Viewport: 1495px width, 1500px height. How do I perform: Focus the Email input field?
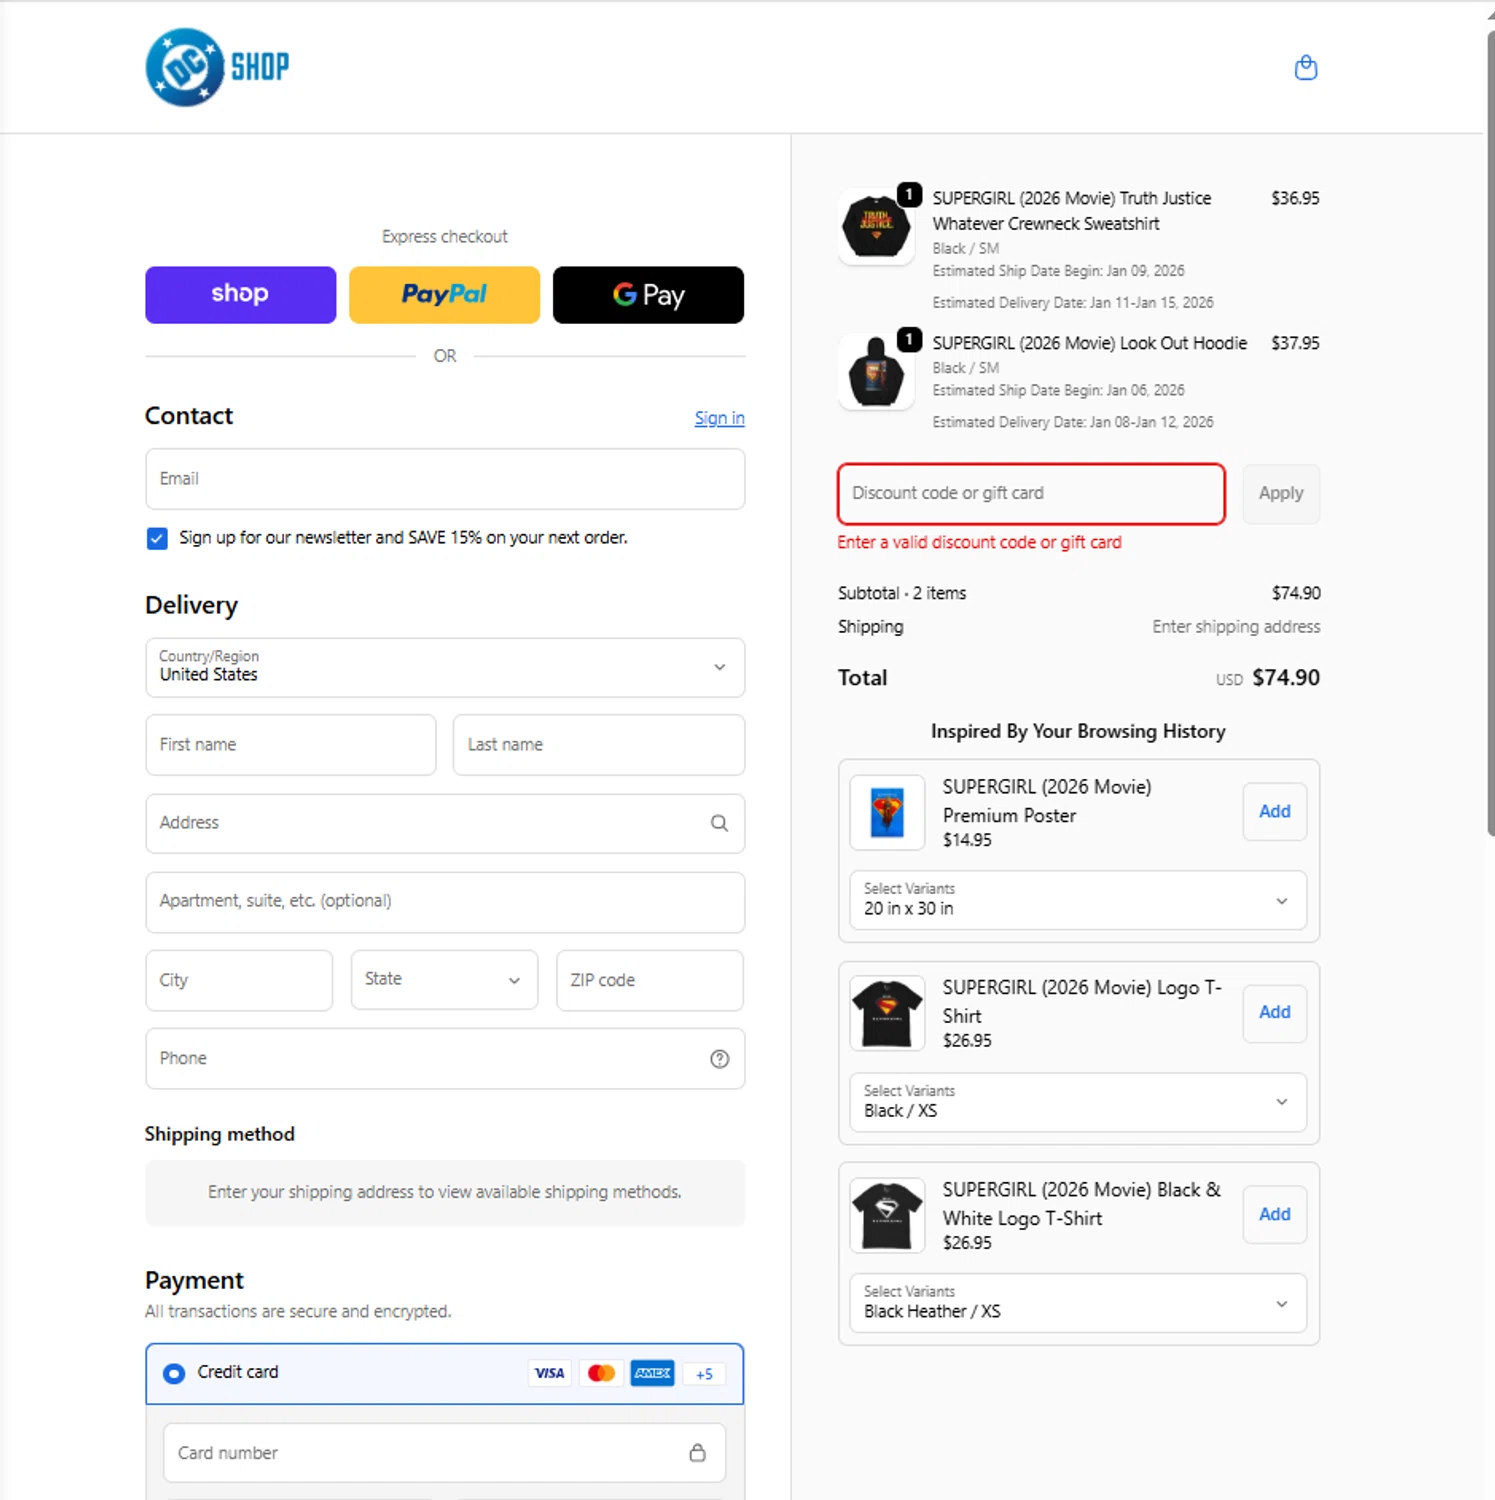[445, 479]
